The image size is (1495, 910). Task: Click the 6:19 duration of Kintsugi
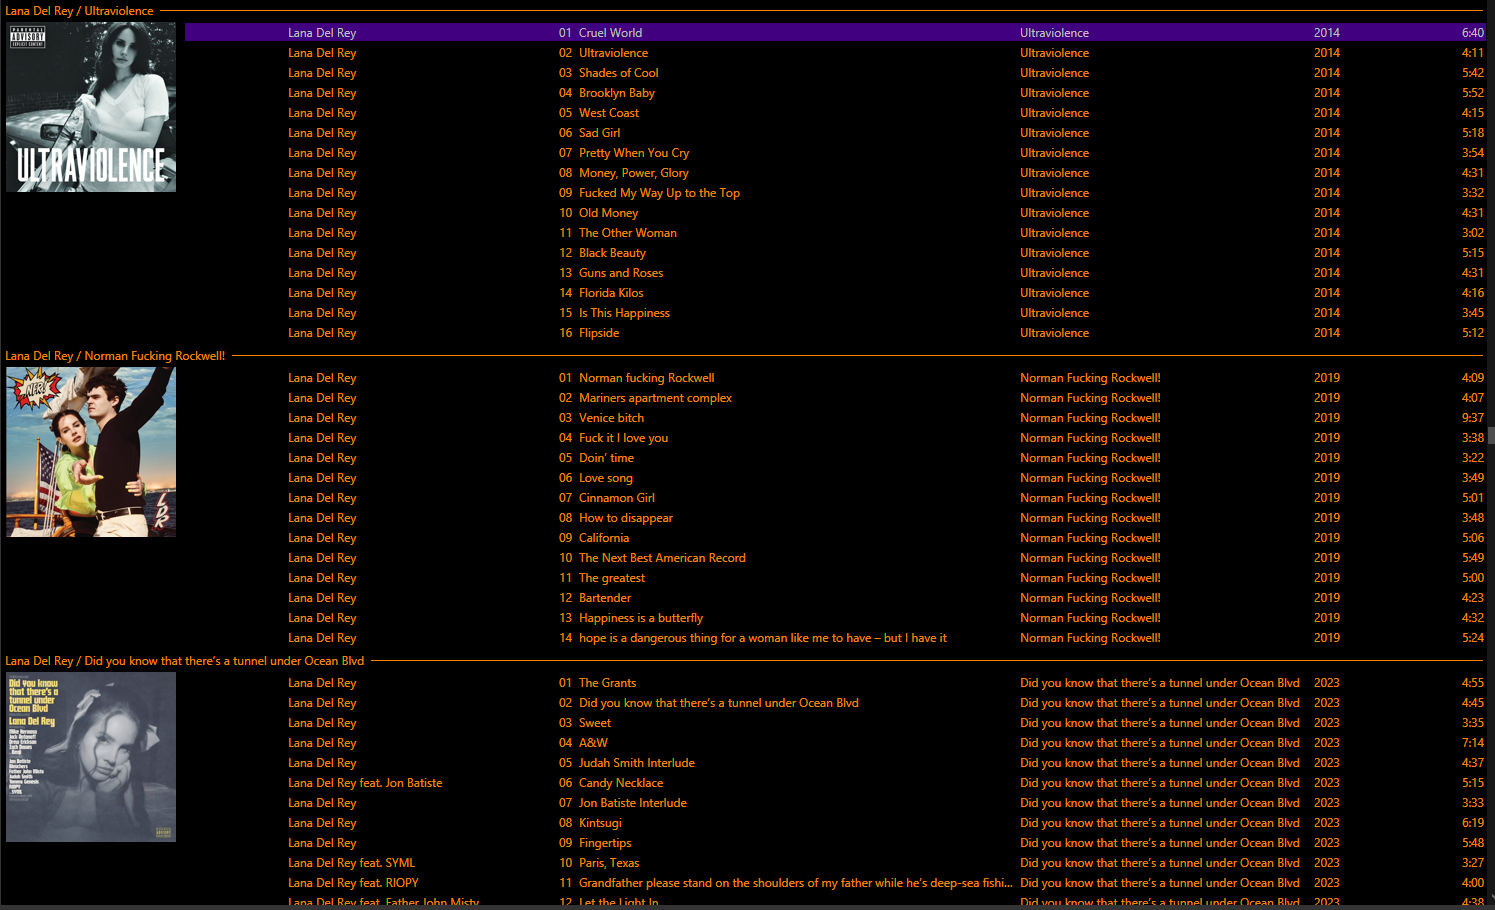(x=1472, y=823)
